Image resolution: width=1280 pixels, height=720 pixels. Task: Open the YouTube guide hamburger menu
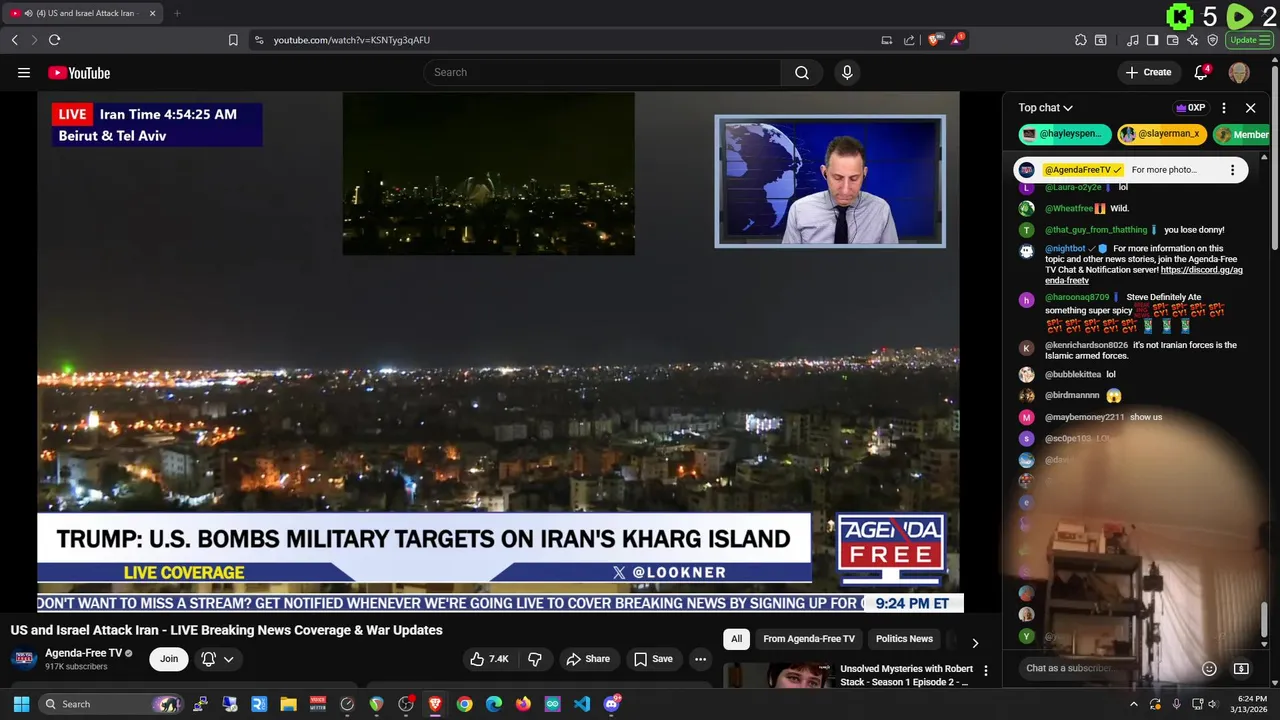[24, 73]
